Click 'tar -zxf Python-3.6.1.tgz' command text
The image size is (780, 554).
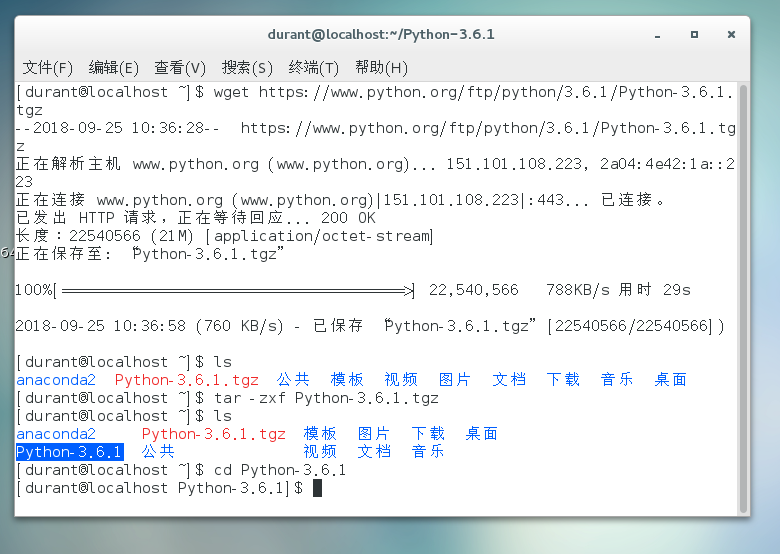(x=326, y=398)
